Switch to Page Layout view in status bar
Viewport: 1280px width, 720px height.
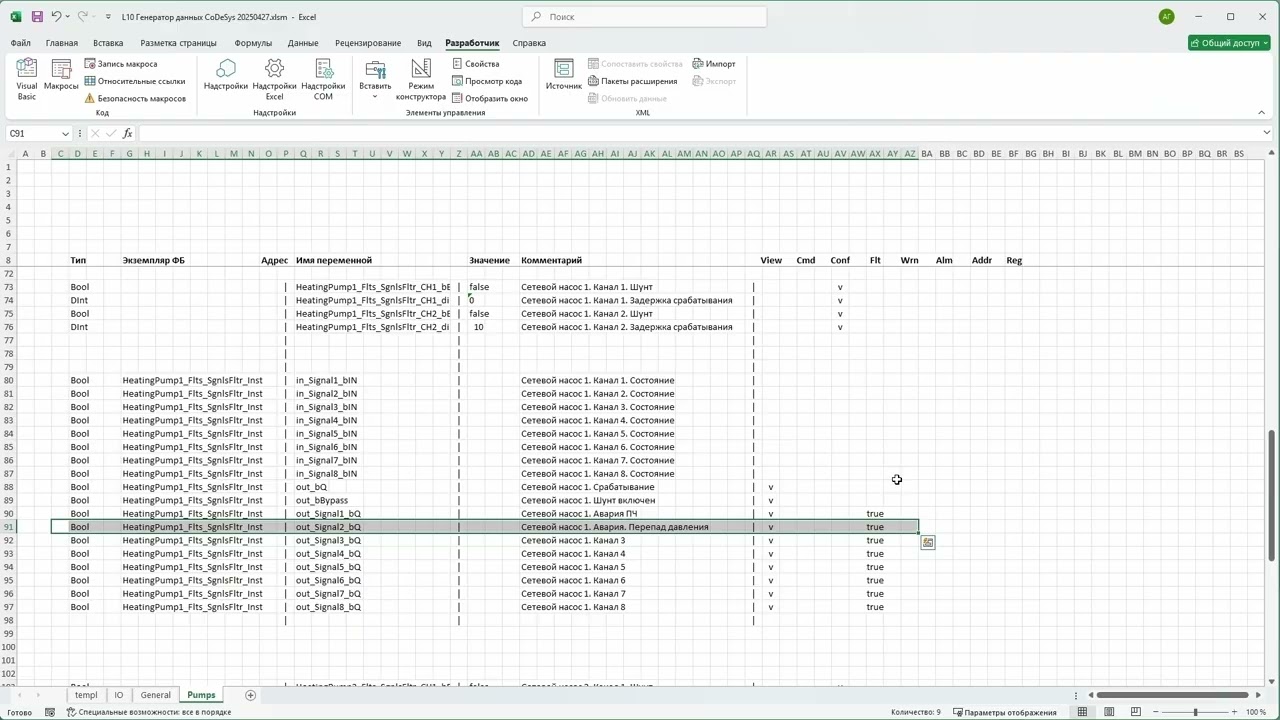1110,712
